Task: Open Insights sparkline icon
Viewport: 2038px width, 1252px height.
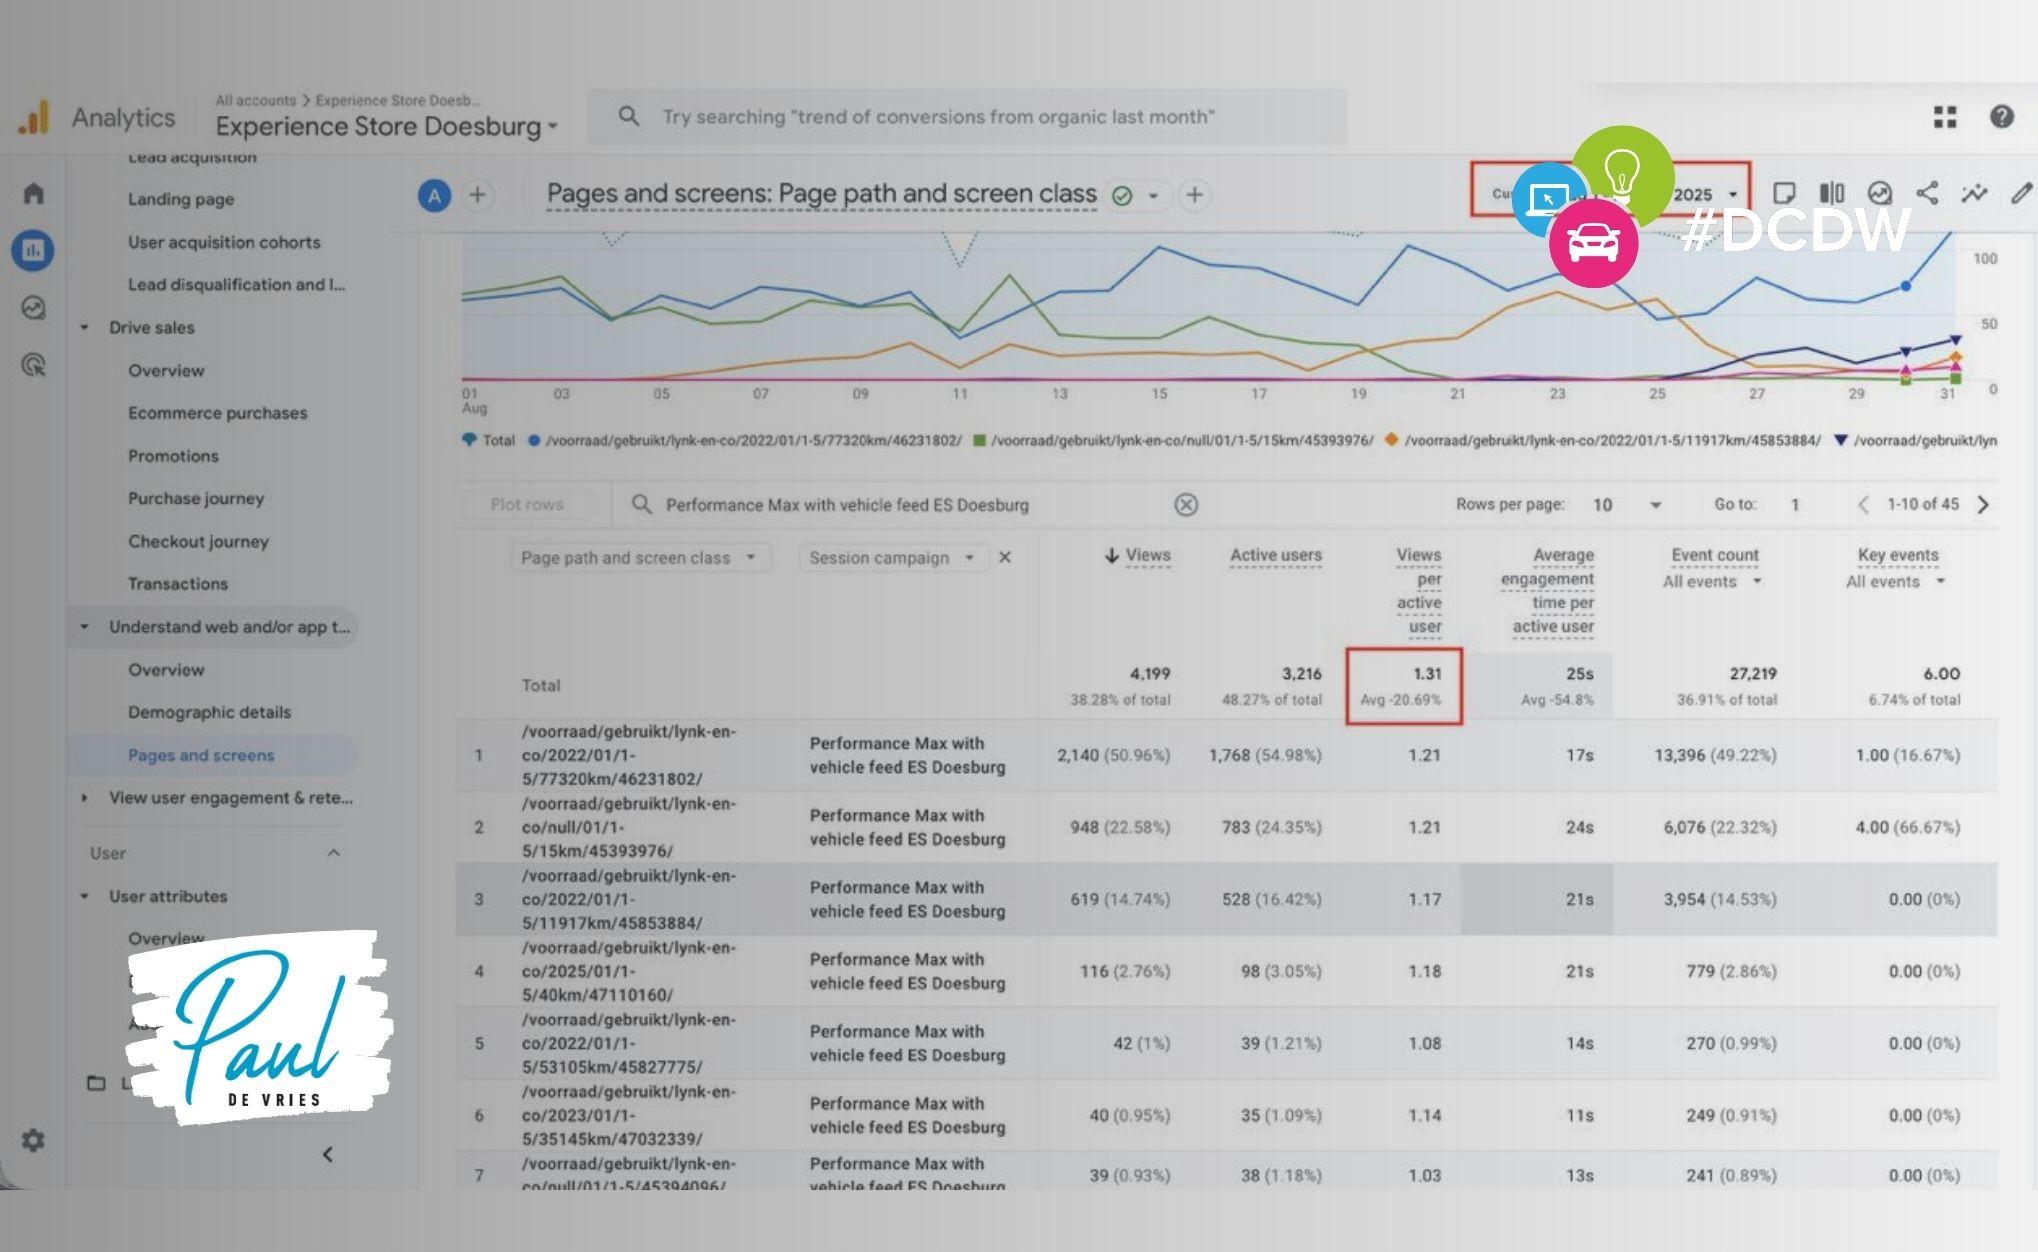Action: coord(1974,194)
